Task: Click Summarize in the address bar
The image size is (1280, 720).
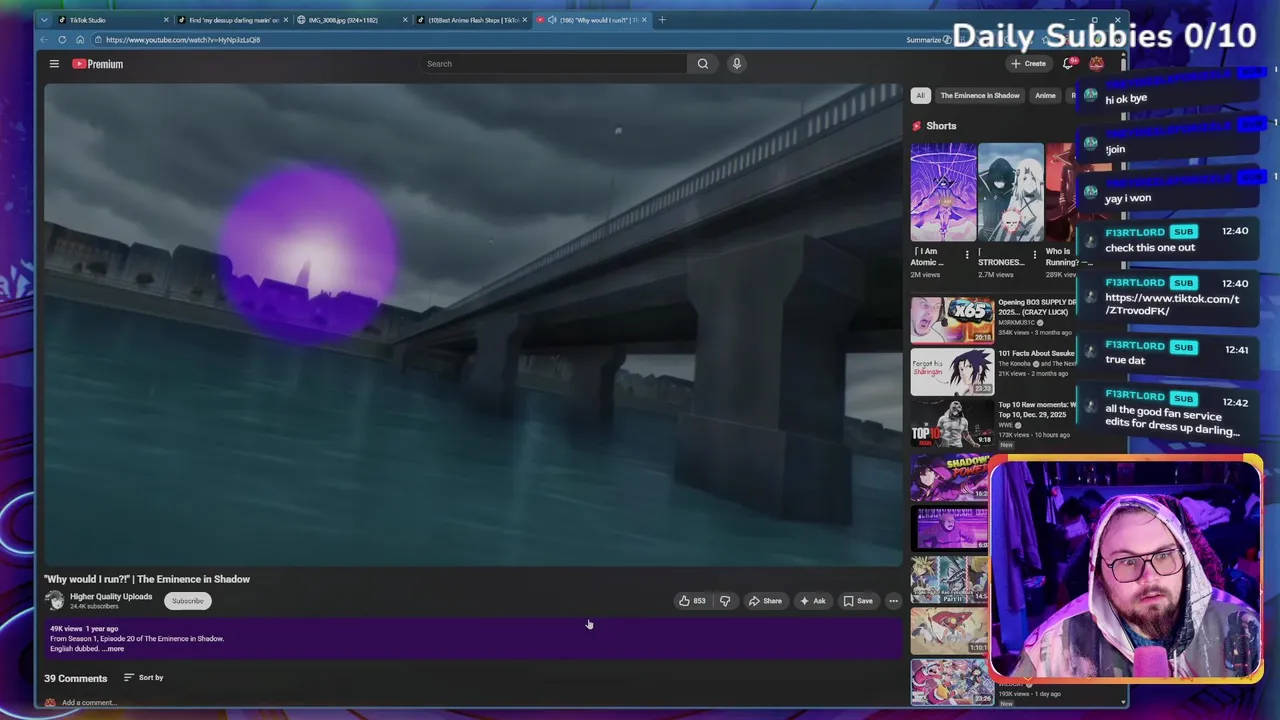Action: click(x=928, y=40)
